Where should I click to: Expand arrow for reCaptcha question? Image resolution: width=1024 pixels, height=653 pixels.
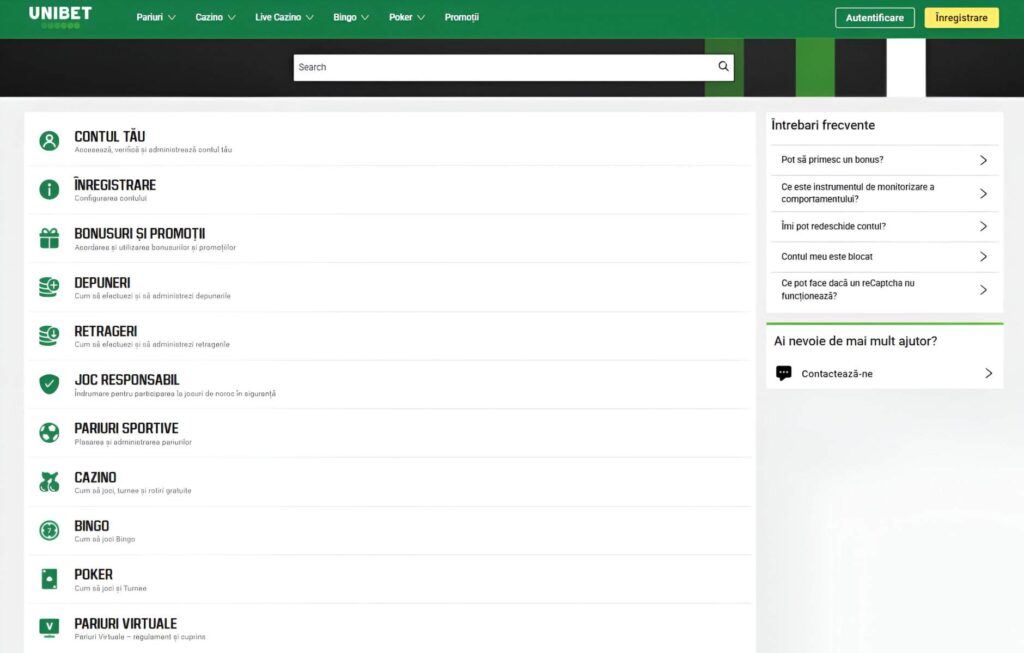pos(984,290)
